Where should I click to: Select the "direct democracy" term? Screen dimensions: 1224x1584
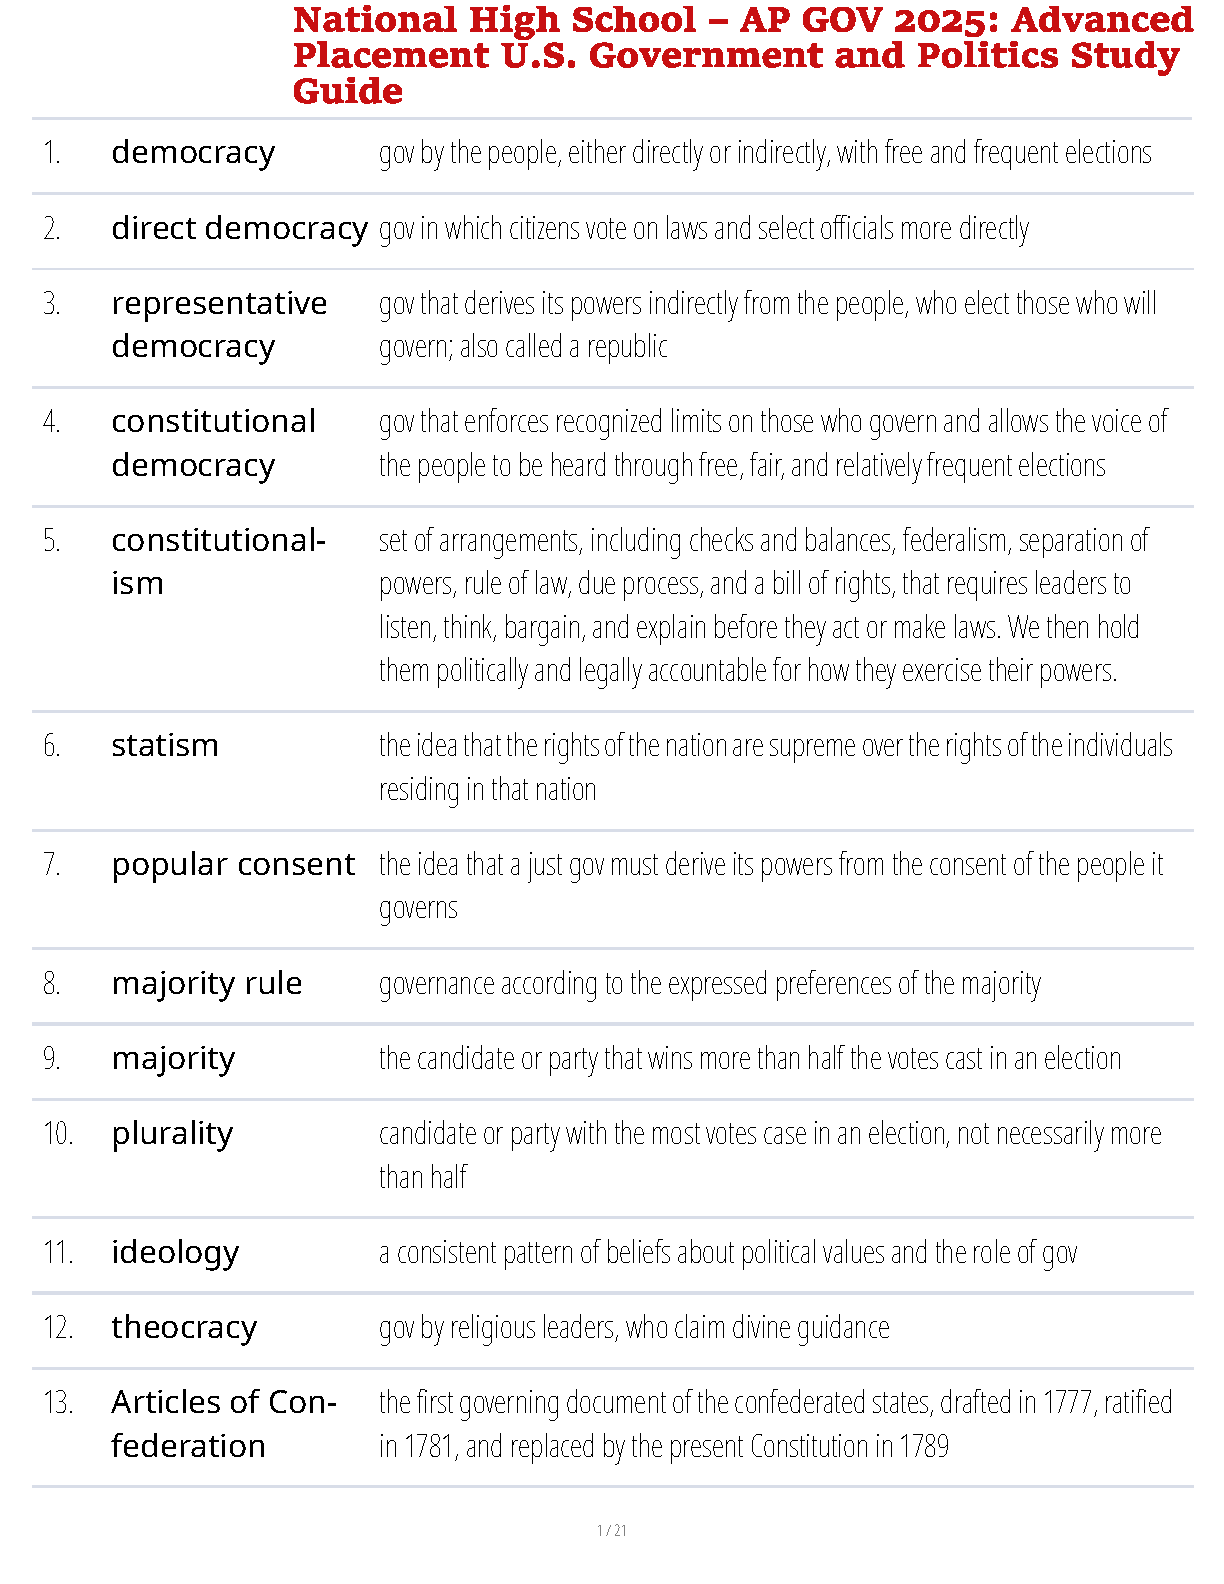pos(239,228)
